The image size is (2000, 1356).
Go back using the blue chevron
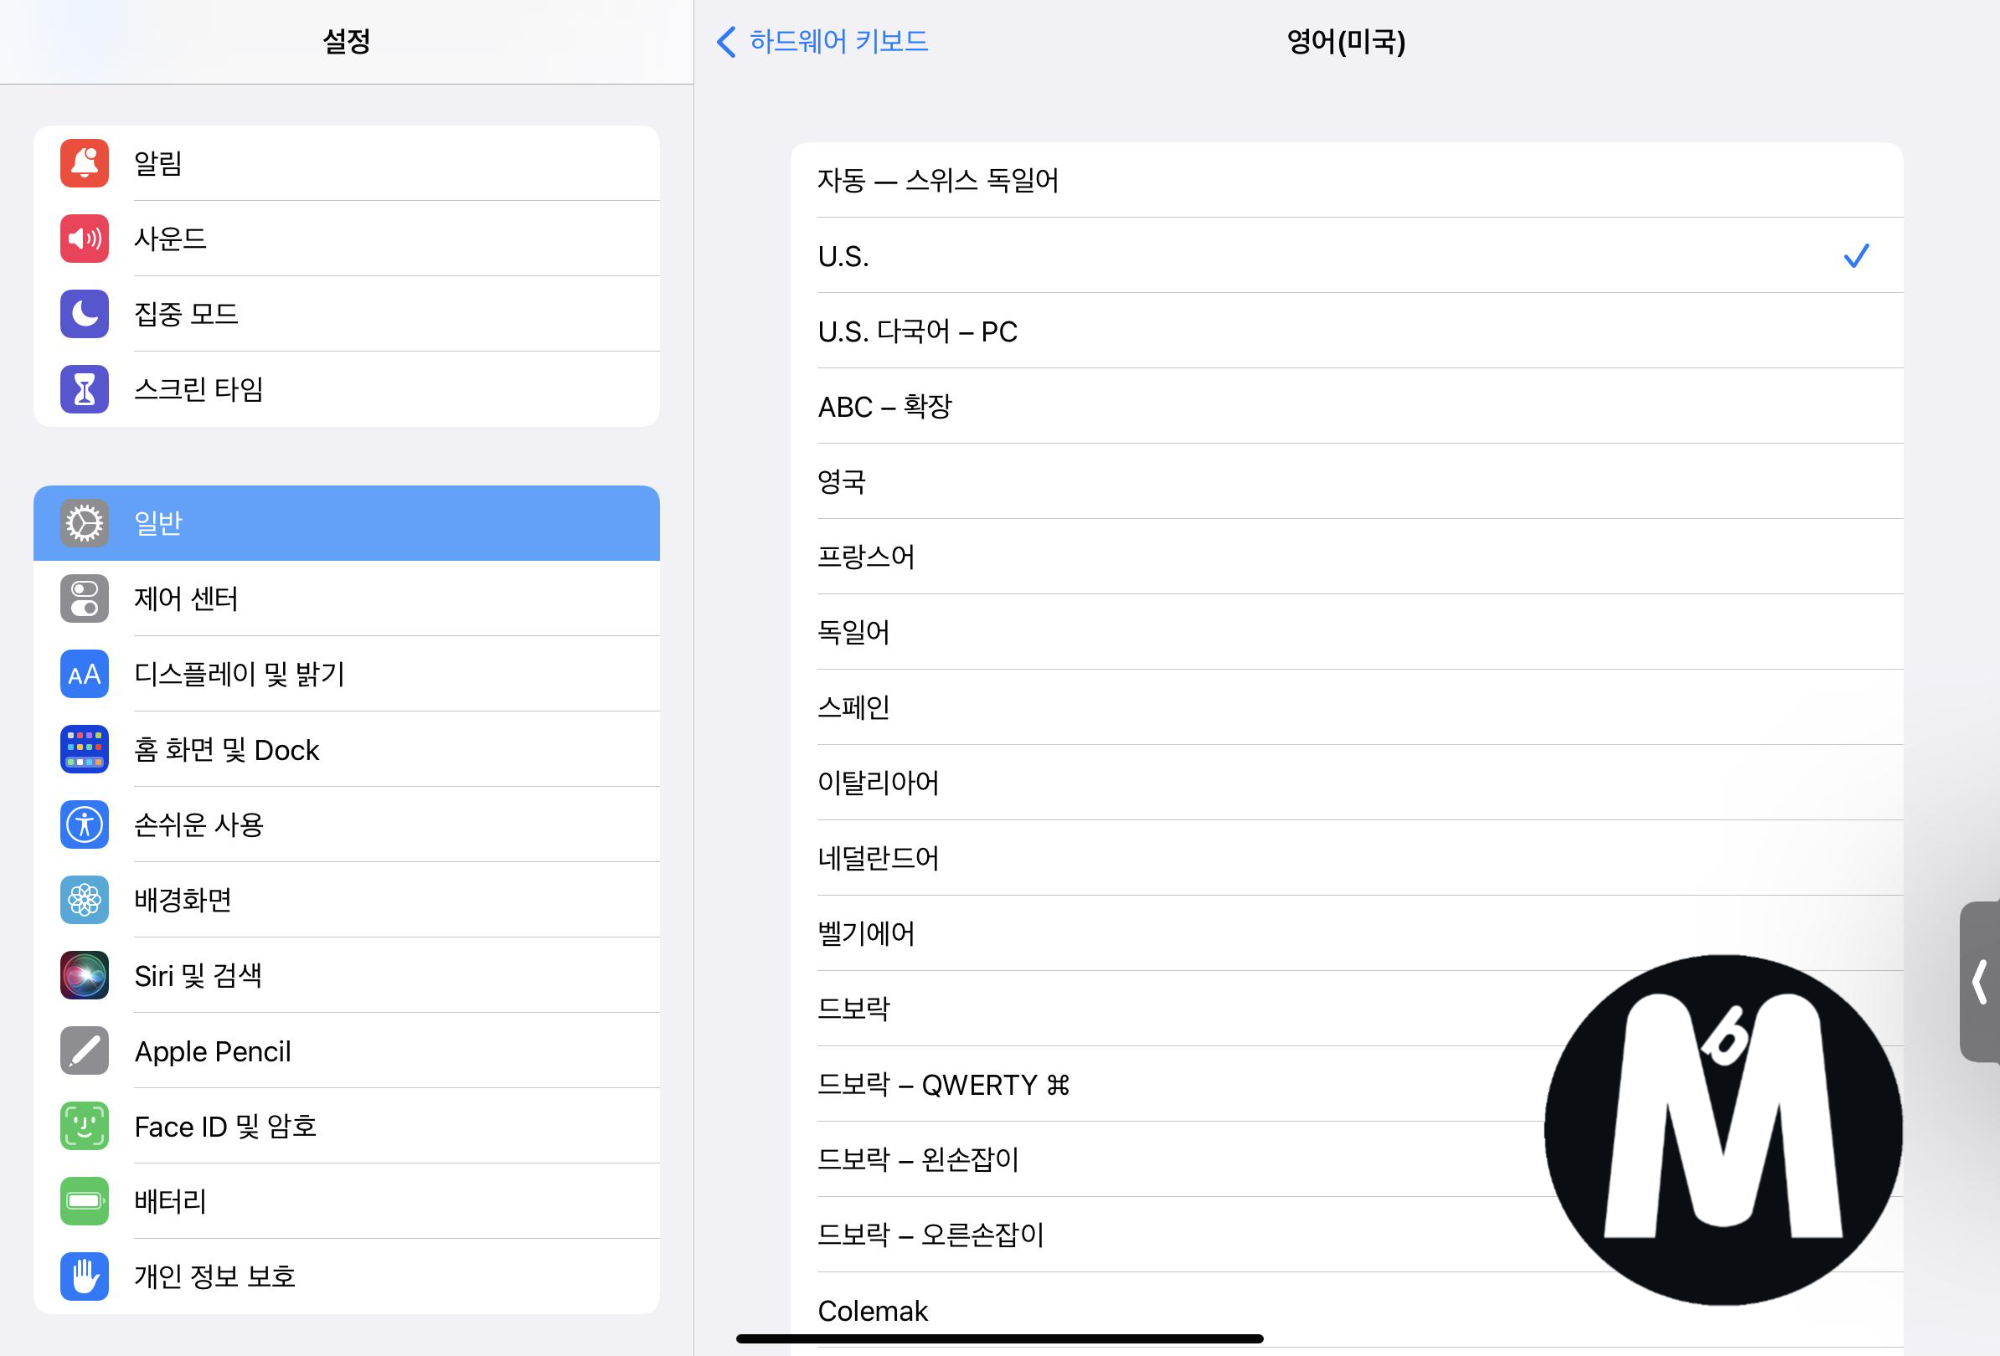pos(727,41)
